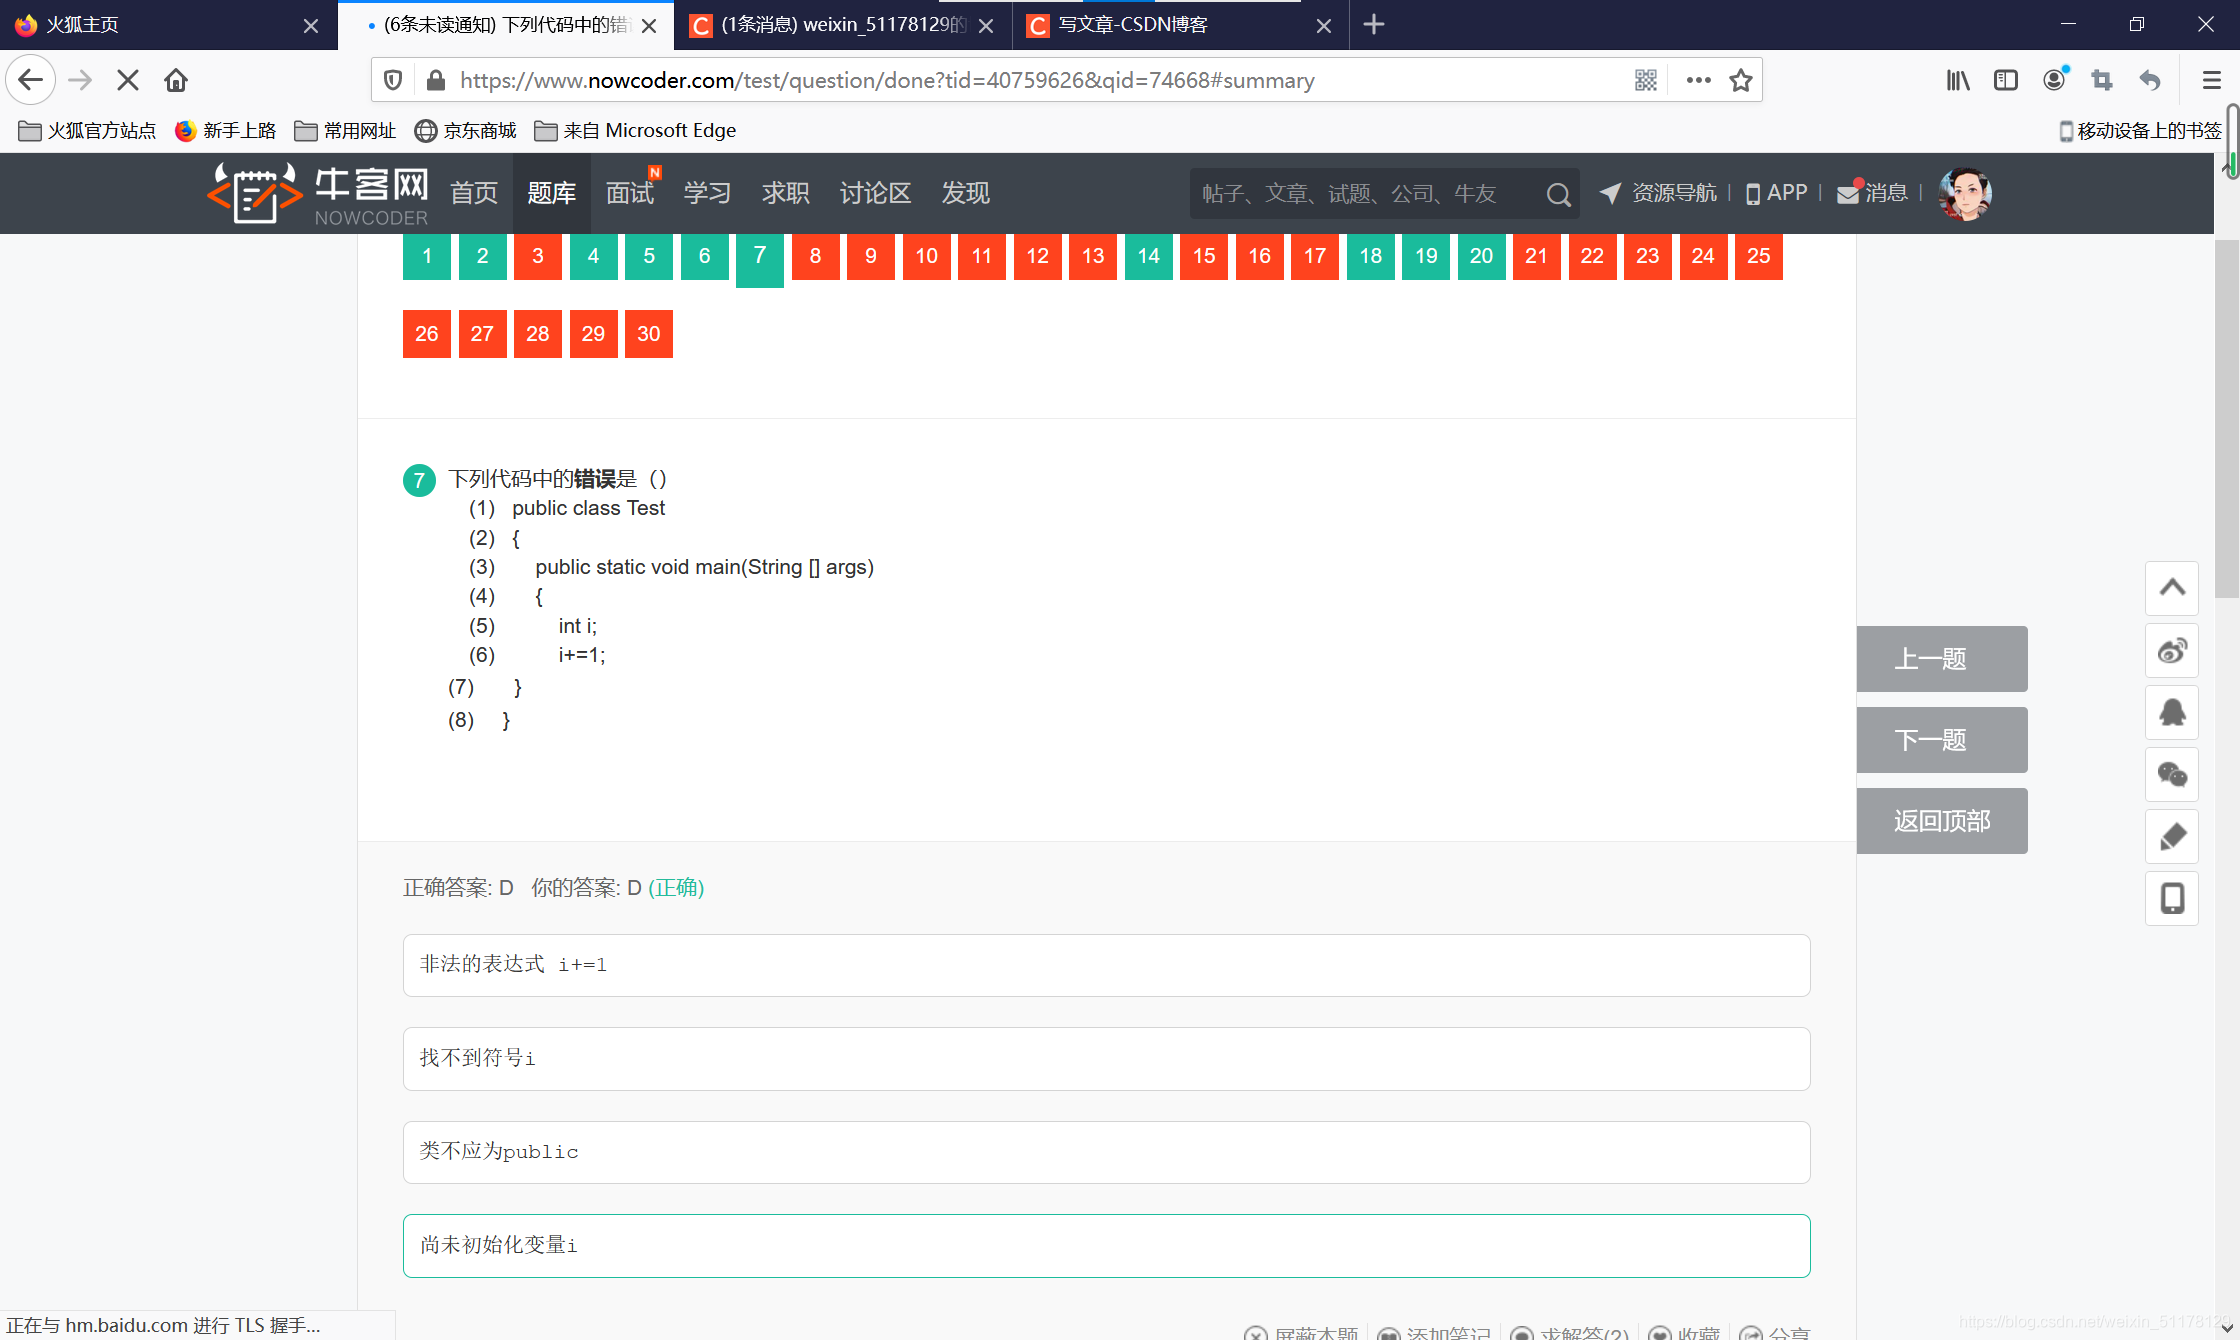This screenshot has height=1340, width=2240.
Task: Click the Nowcoder logo
Action: tap(318, 194)
